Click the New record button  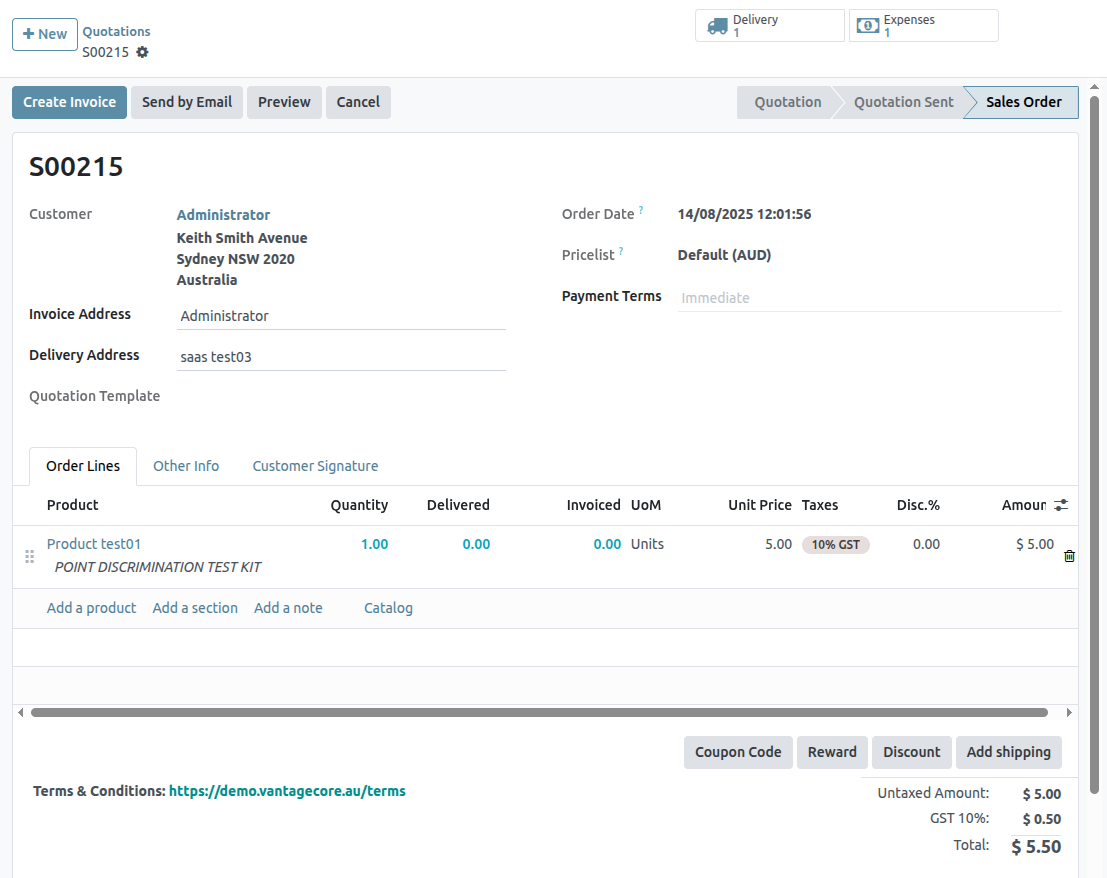[45, 34]
